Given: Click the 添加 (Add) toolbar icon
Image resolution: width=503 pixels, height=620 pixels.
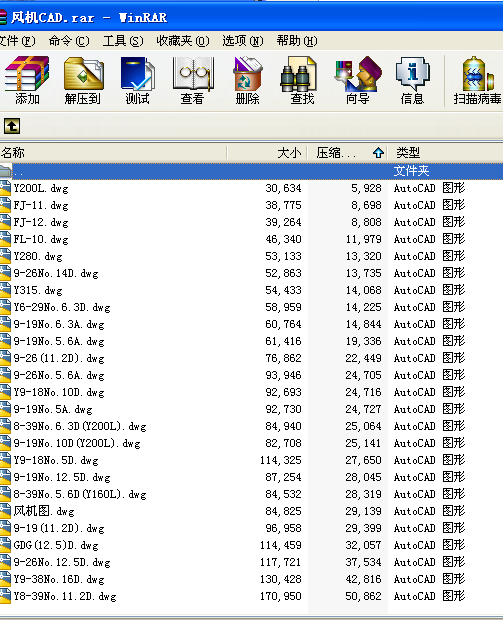Looking at the screenshot, I should coord(27,80).
